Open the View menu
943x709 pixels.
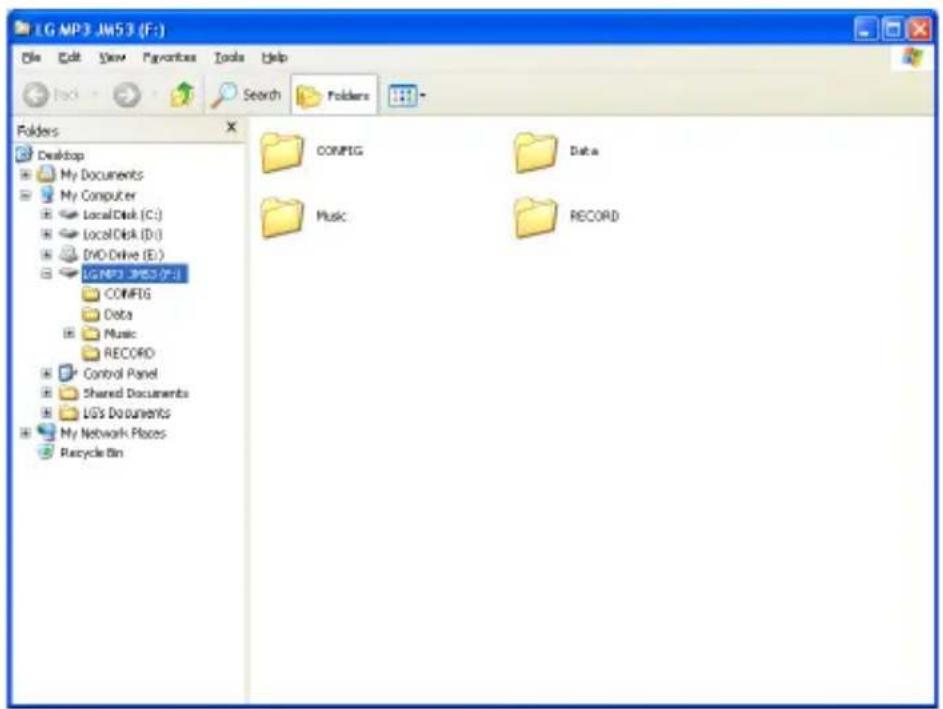tap(112, 57)
